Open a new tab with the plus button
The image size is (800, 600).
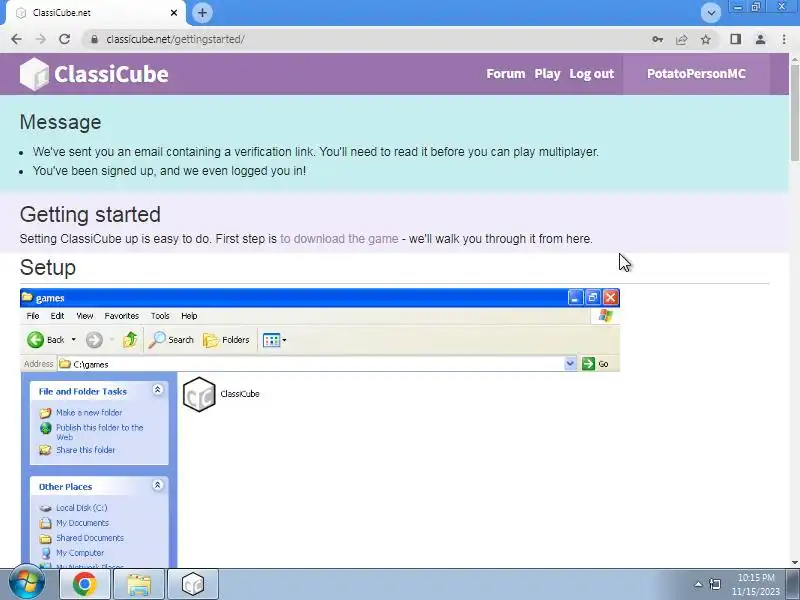coord(203,13)
